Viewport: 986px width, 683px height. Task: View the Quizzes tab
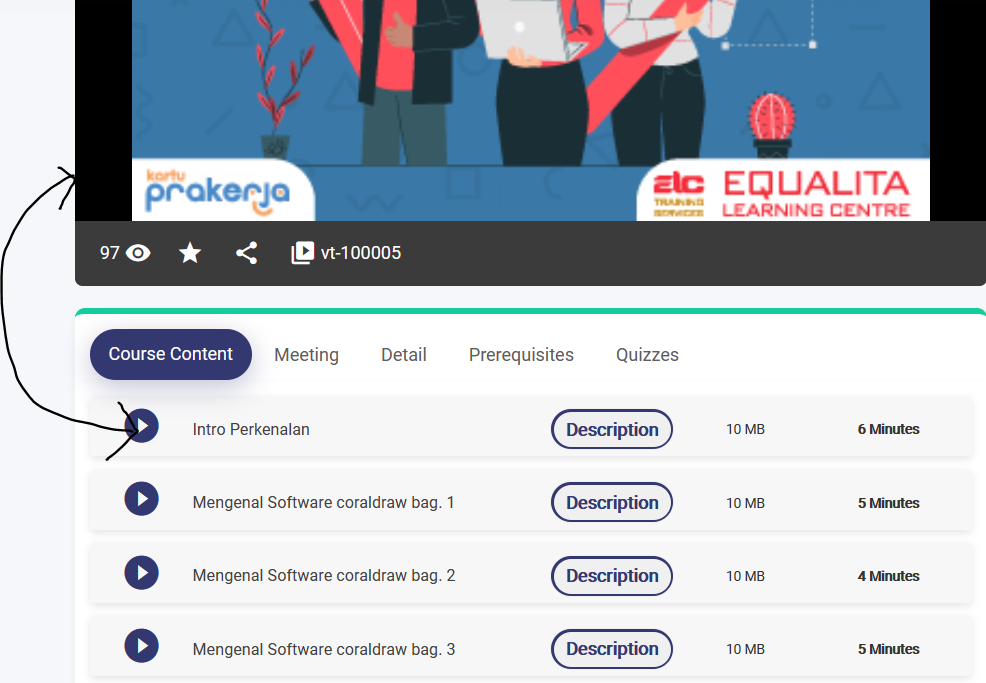(647, 355)
